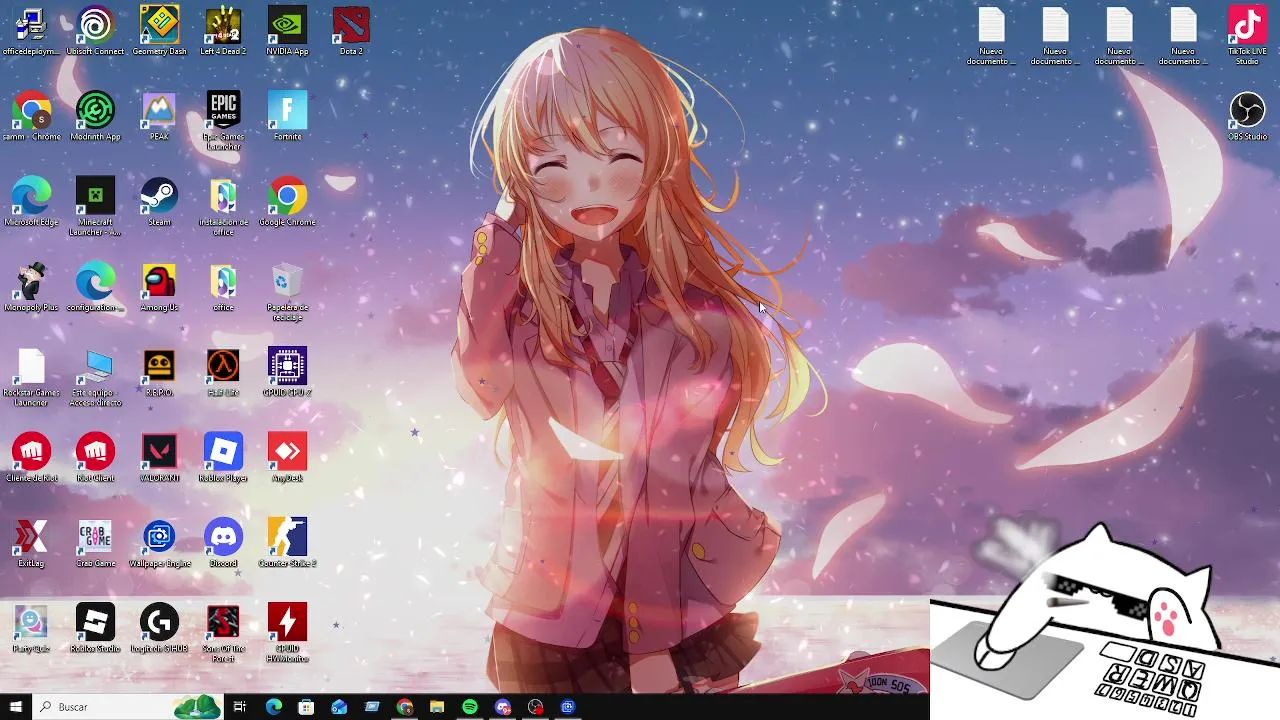Select the Roblox Studio desktop shortcut
This screenshot has height=720, width=1280.
[95, 629]
